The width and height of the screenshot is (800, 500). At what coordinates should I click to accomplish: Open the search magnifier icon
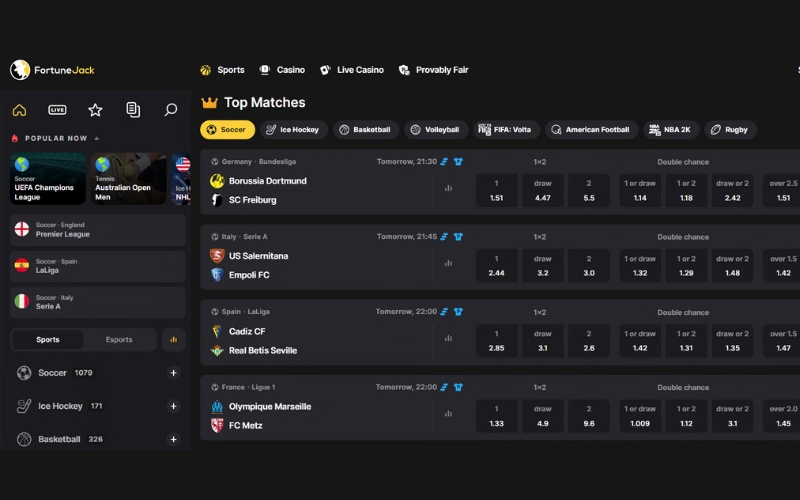point(171,110)
